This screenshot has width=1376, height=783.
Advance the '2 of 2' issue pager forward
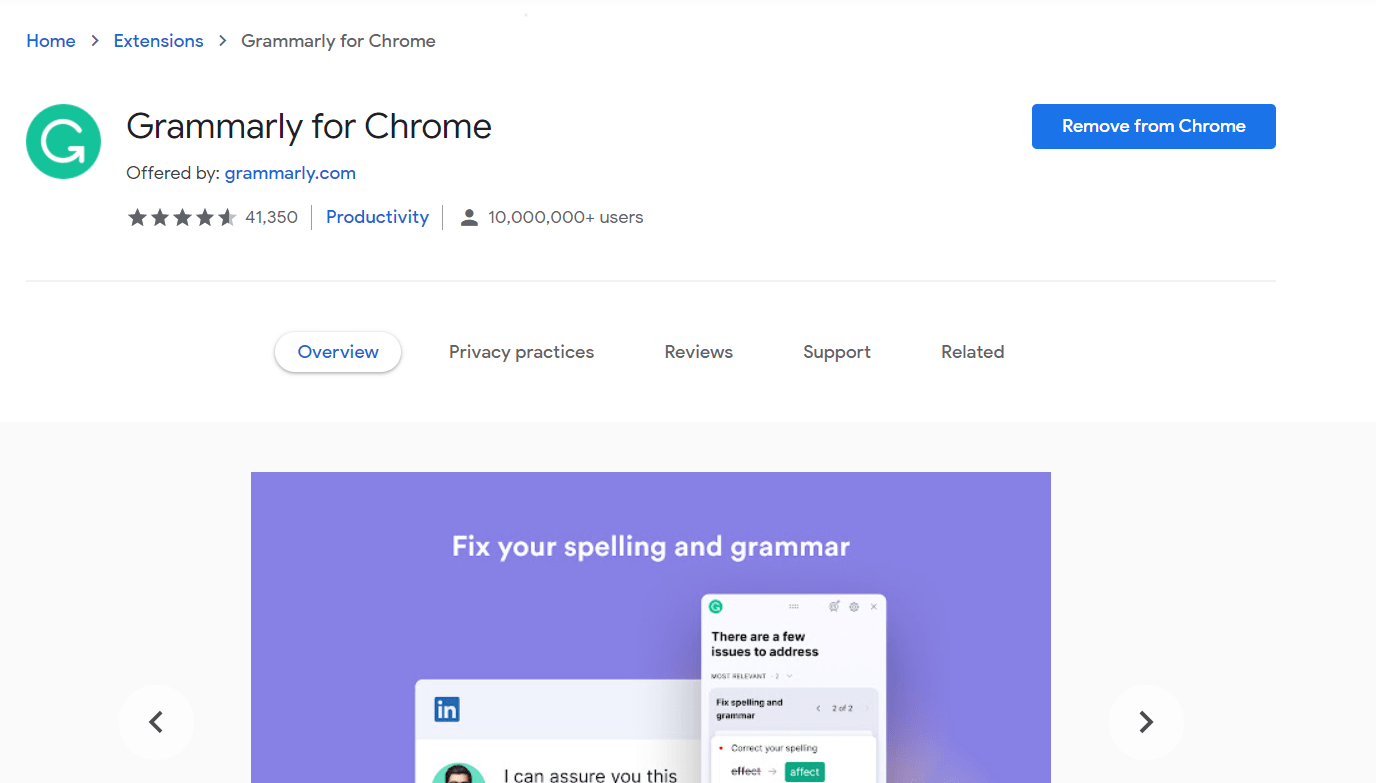(x=867, y=708)
